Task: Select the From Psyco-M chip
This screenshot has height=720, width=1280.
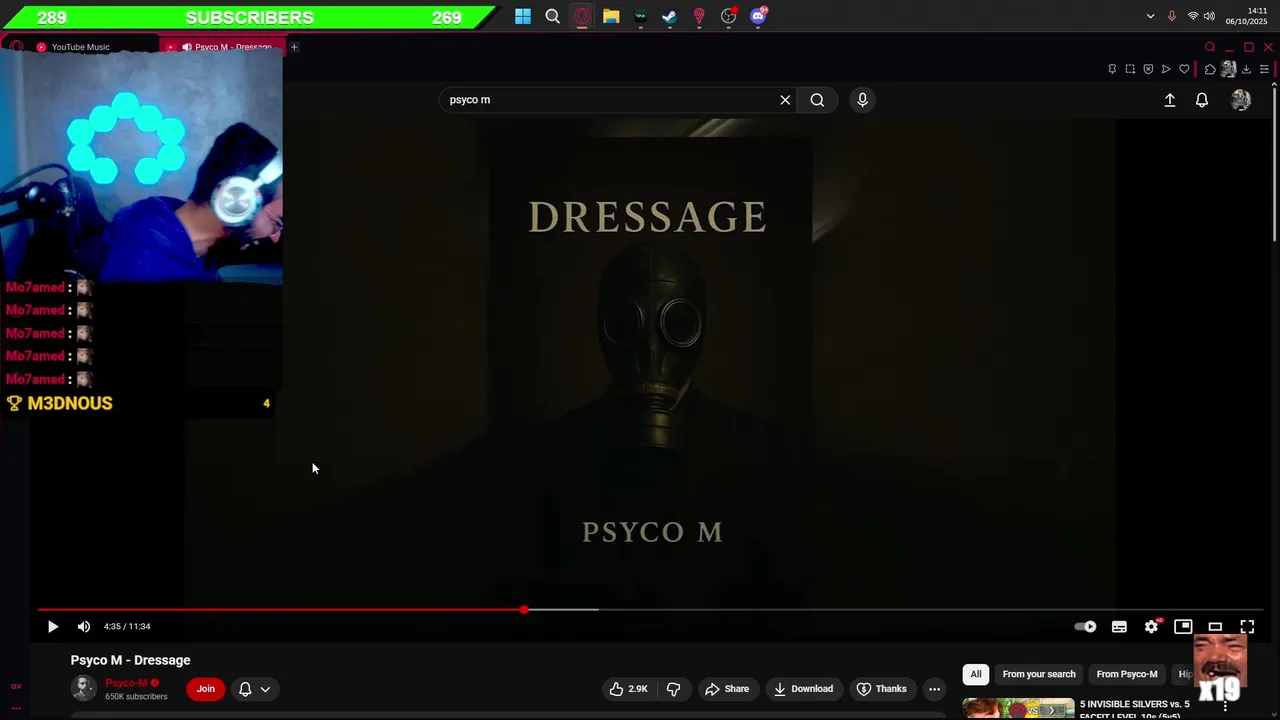Action: (x=1127, y=674)
